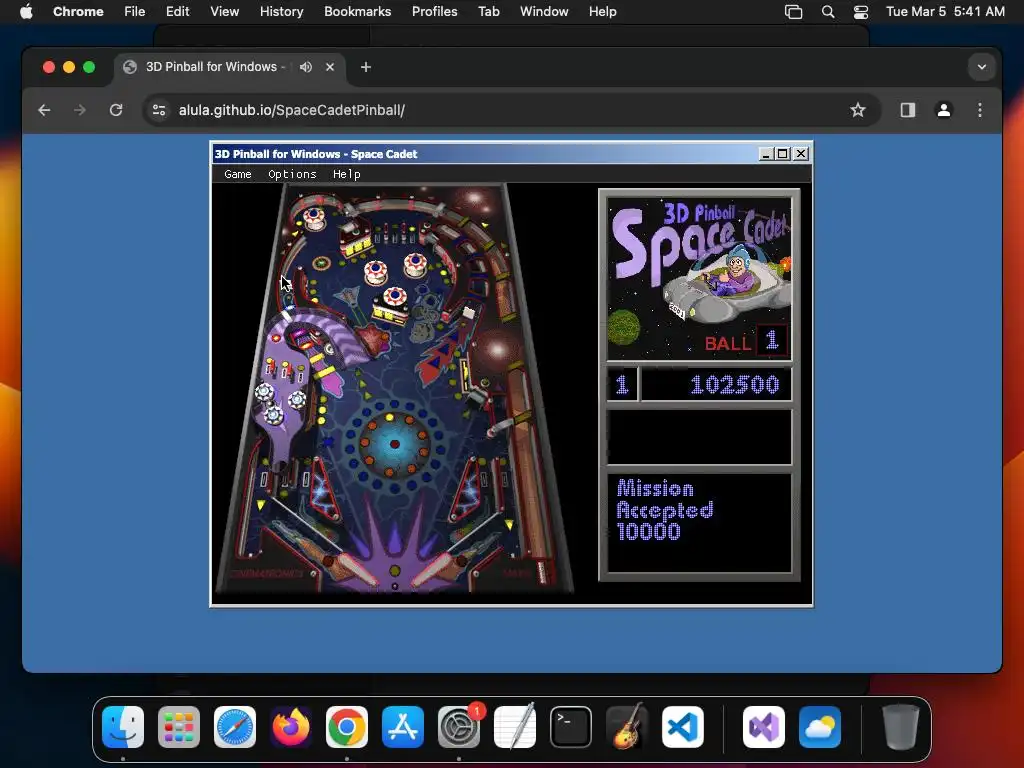Click the score value 102500
This screenshot has width=1024, height=768.
(x=735, y=384)
